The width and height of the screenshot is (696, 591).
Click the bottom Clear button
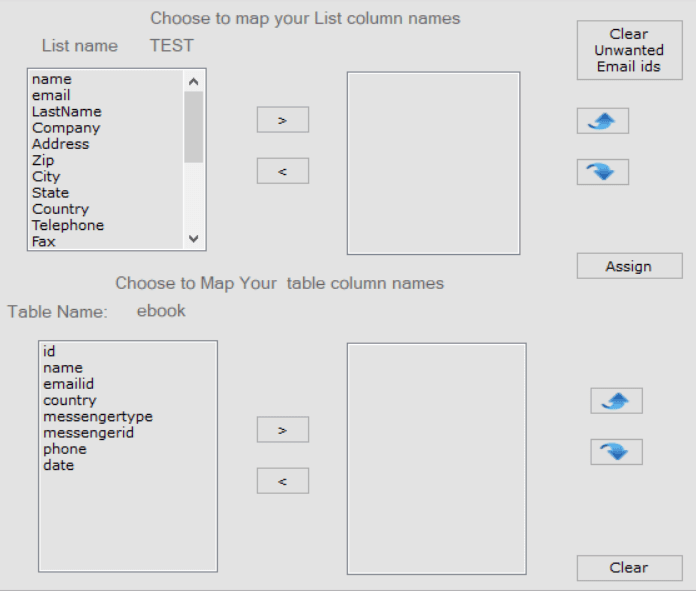tap(629, 568)
